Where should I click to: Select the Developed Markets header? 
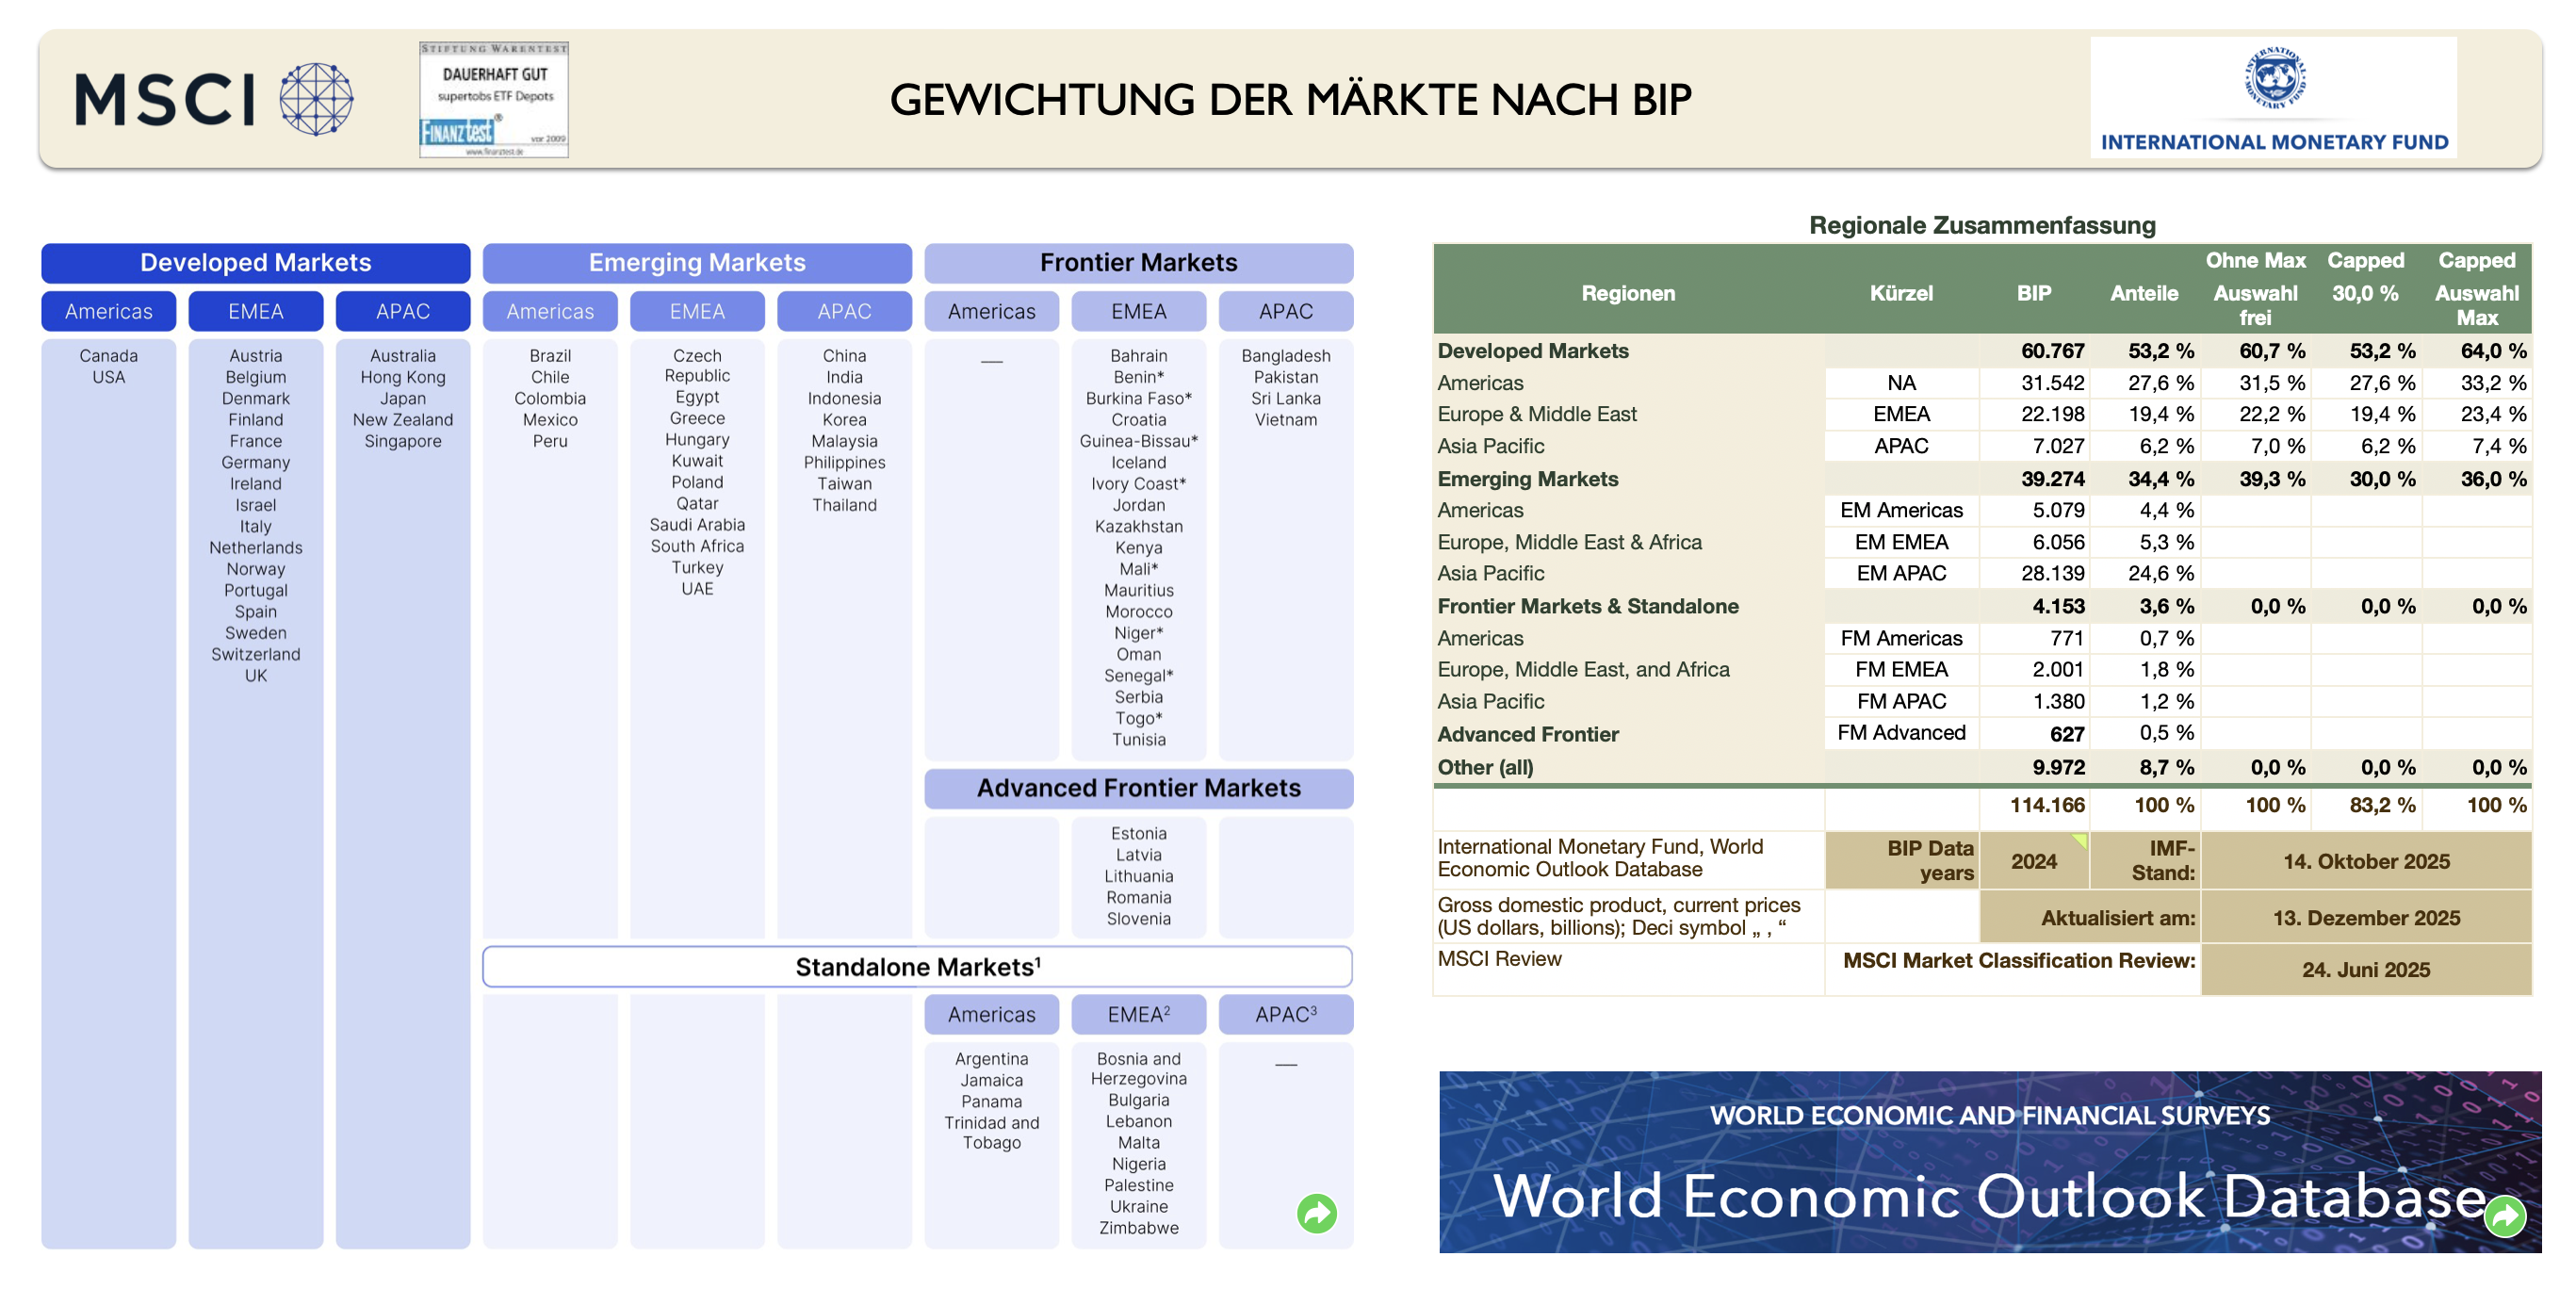[x=255, y=263]
